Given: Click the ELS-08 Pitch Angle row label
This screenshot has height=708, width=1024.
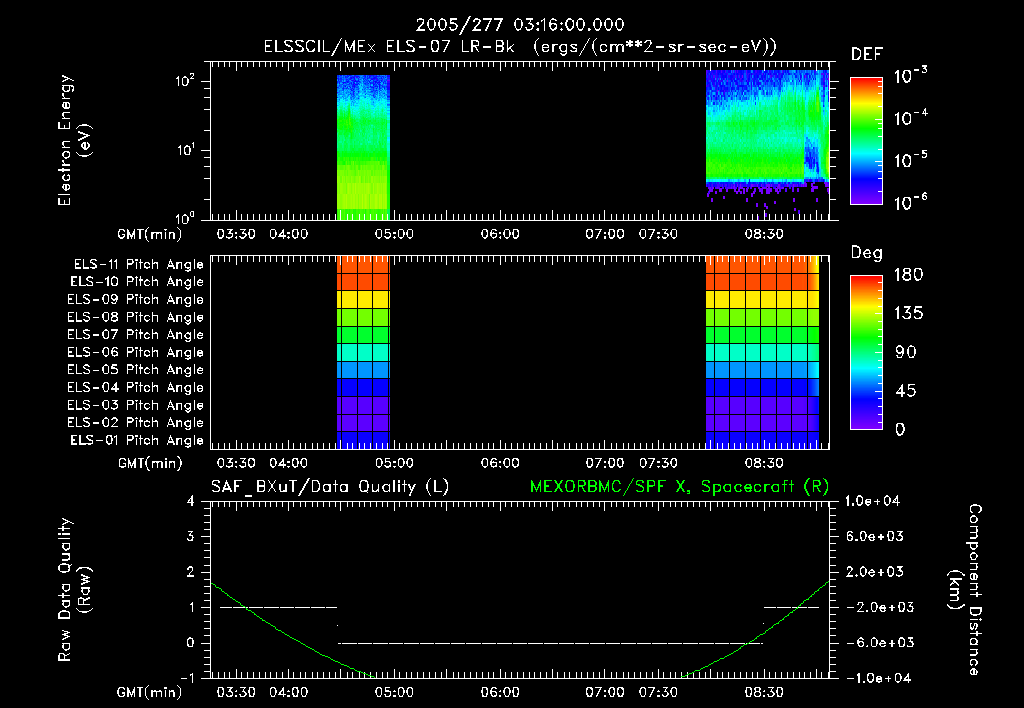Looking at the screenshot, I should tap(136, 317).
